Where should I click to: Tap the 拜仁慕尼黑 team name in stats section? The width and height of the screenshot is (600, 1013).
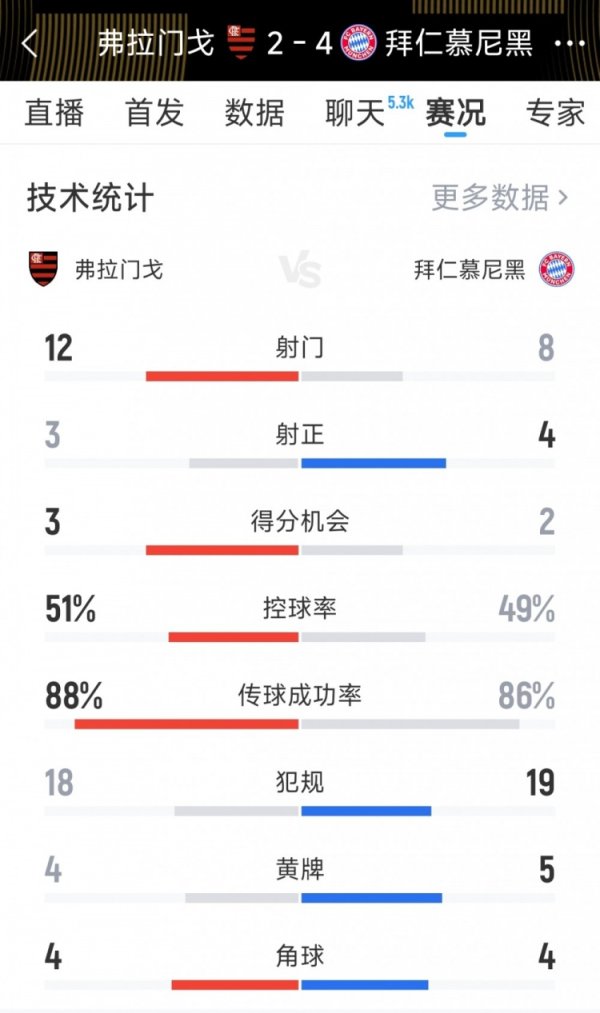470,269
